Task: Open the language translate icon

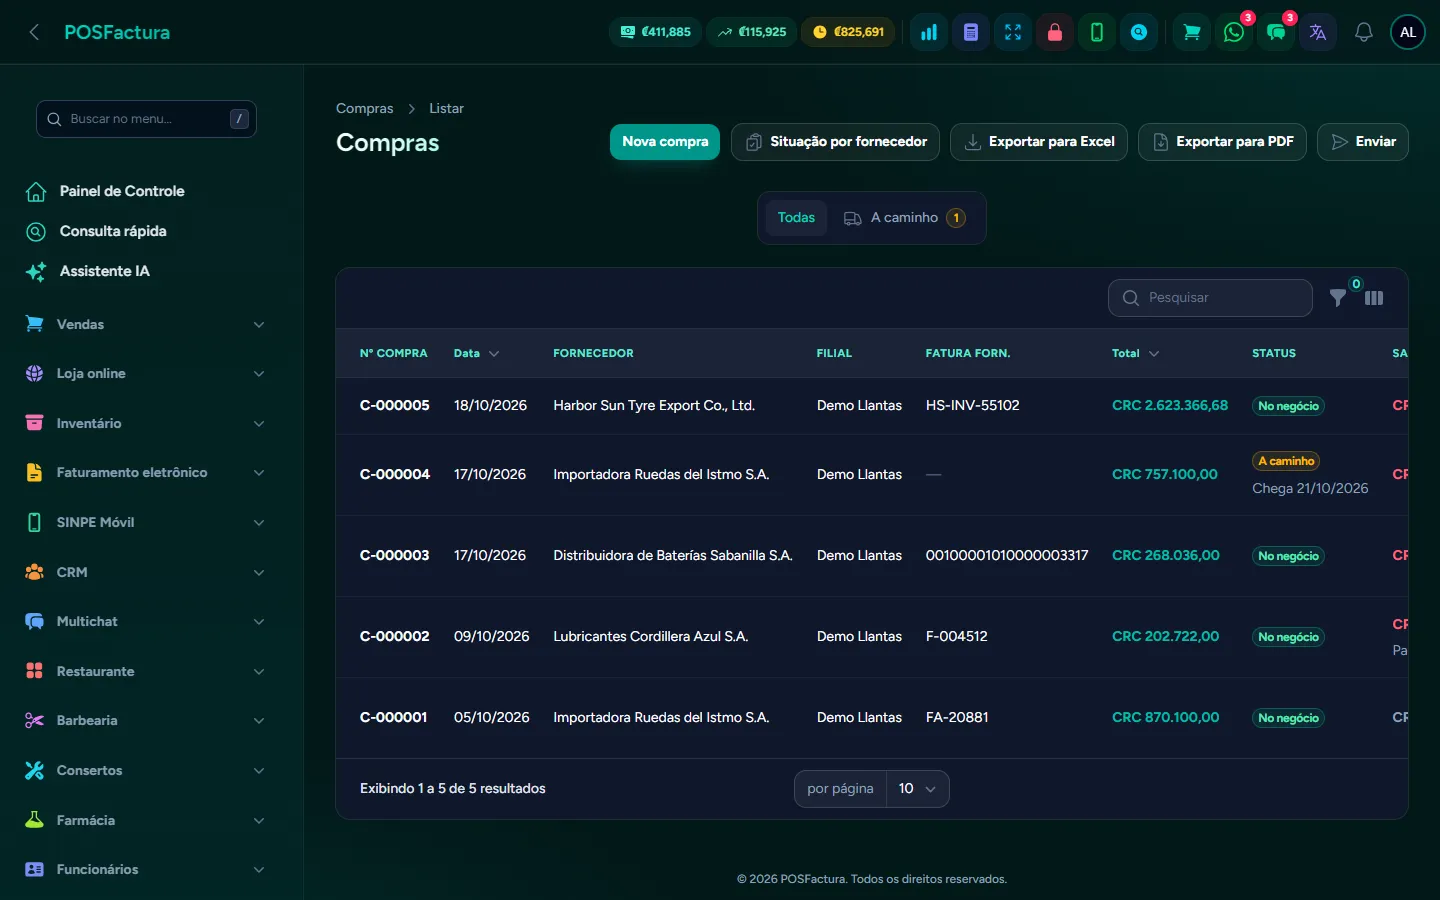Action: (x=1318, y=32)
